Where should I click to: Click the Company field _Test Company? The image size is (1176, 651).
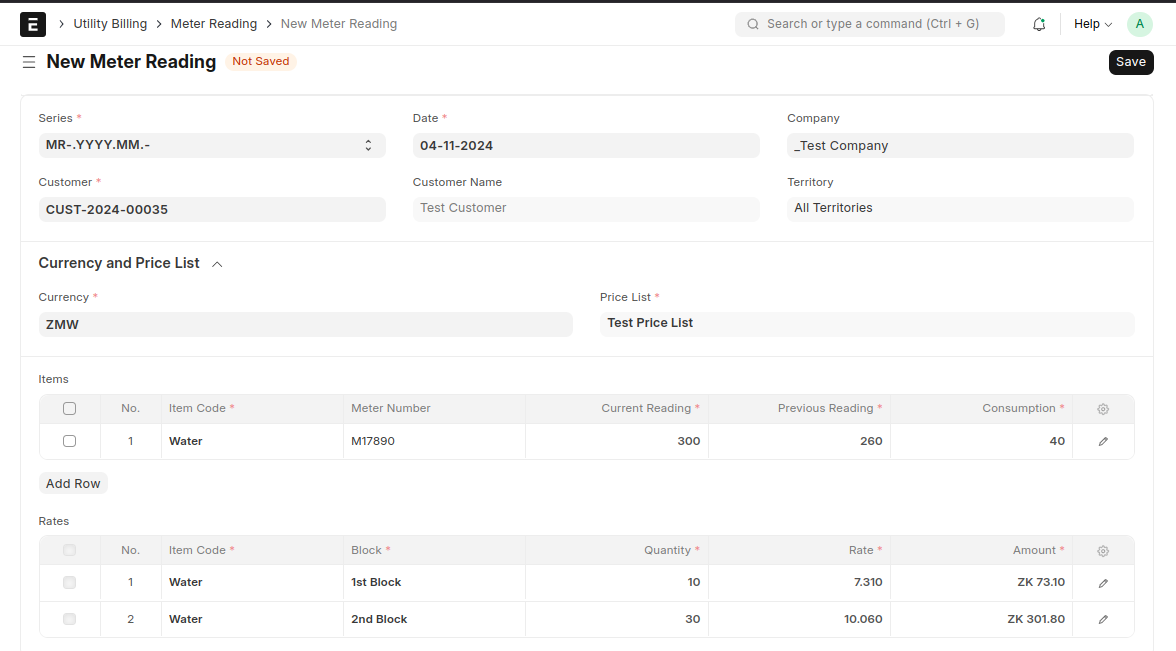pos(960,146)
